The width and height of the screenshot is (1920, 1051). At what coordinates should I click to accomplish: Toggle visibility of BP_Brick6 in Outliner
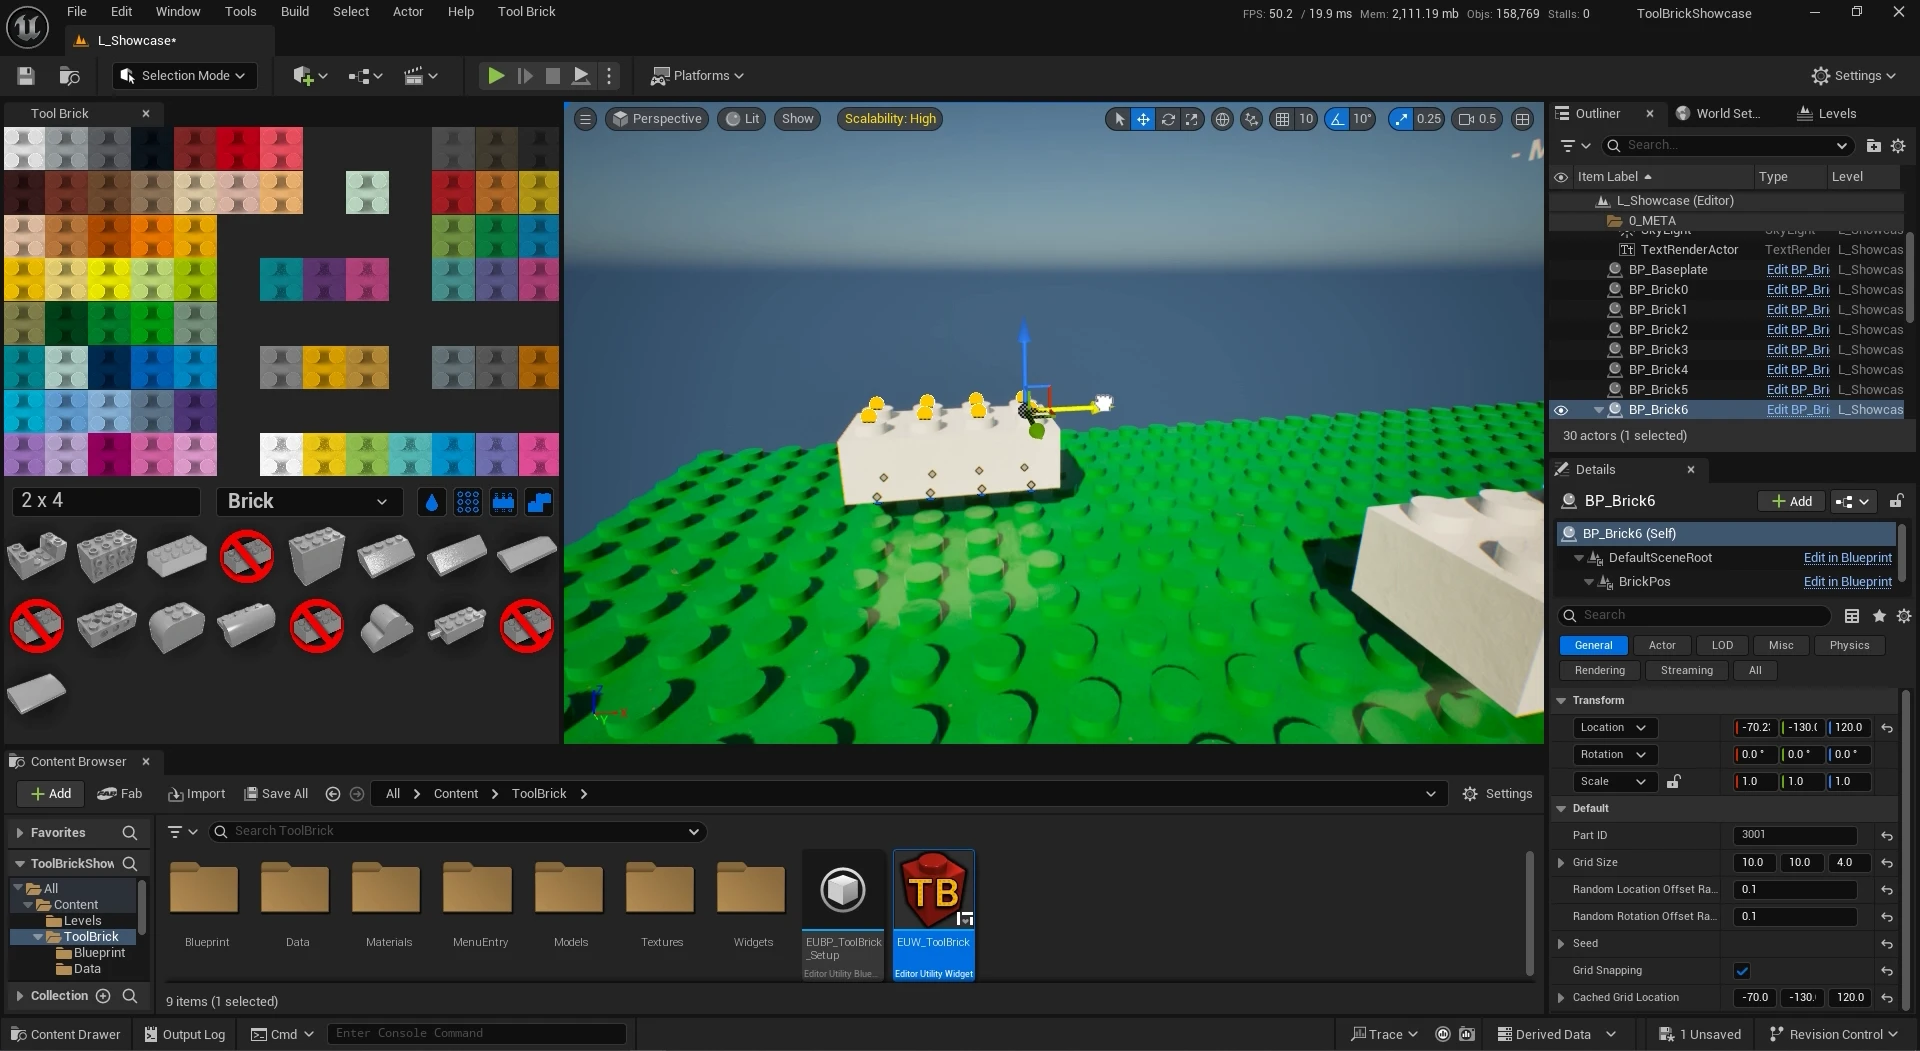tap(1560, 410)
